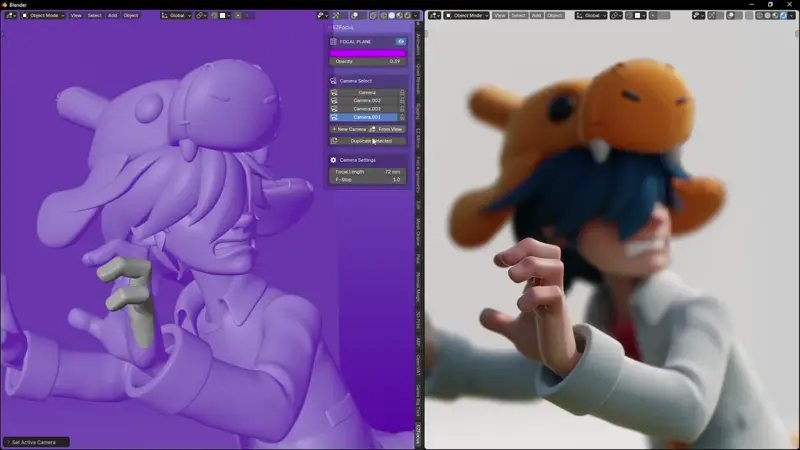
Task: Switch right viewport to rendered shading
Action: click(783, 15)
